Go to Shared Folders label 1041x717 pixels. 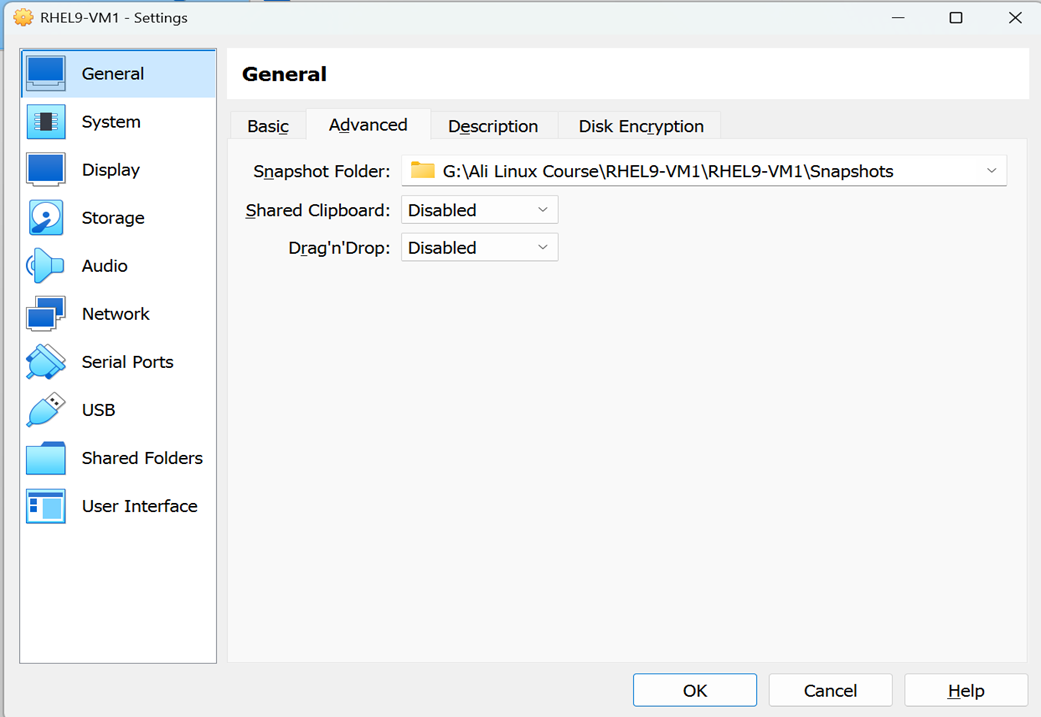click(x=142, y=458)
